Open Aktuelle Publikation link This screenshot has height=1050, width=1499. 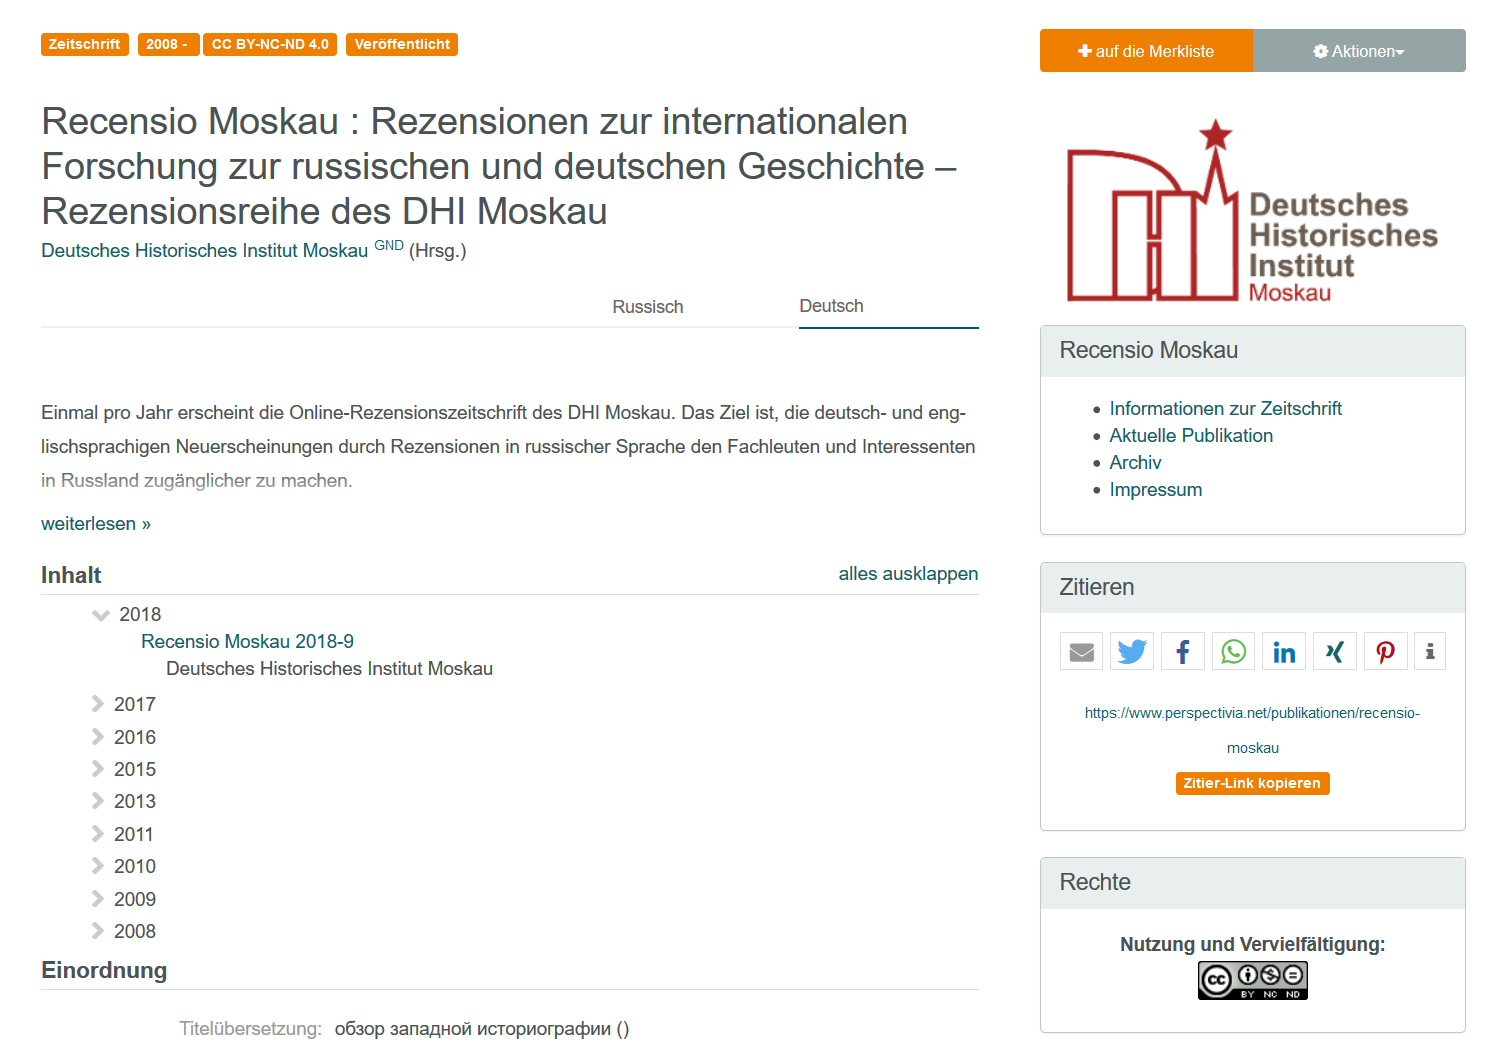(1191, 435)
